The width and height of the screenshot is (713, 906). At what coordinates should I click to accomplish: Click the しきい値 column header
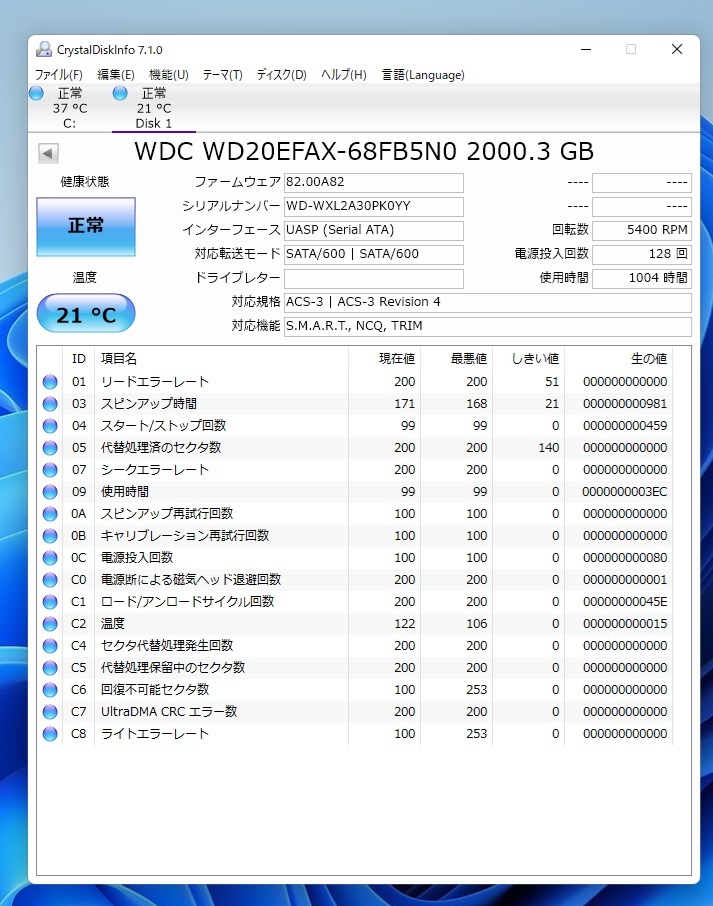coord(529,359)
